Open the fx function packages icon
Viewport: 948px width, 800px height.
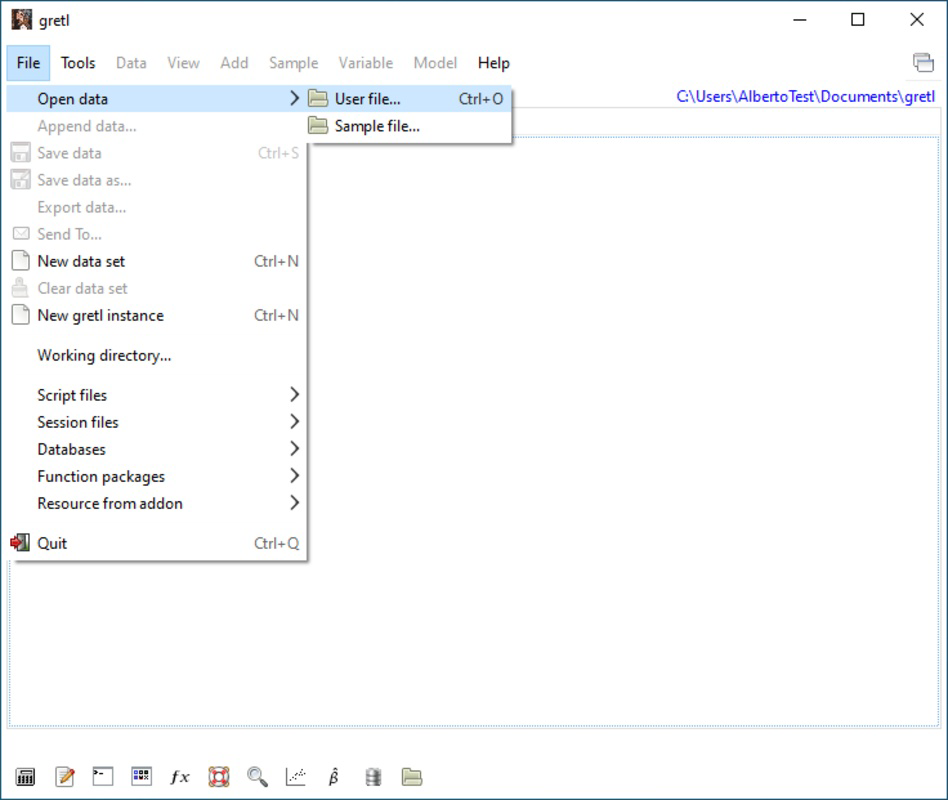coord(180,776)
